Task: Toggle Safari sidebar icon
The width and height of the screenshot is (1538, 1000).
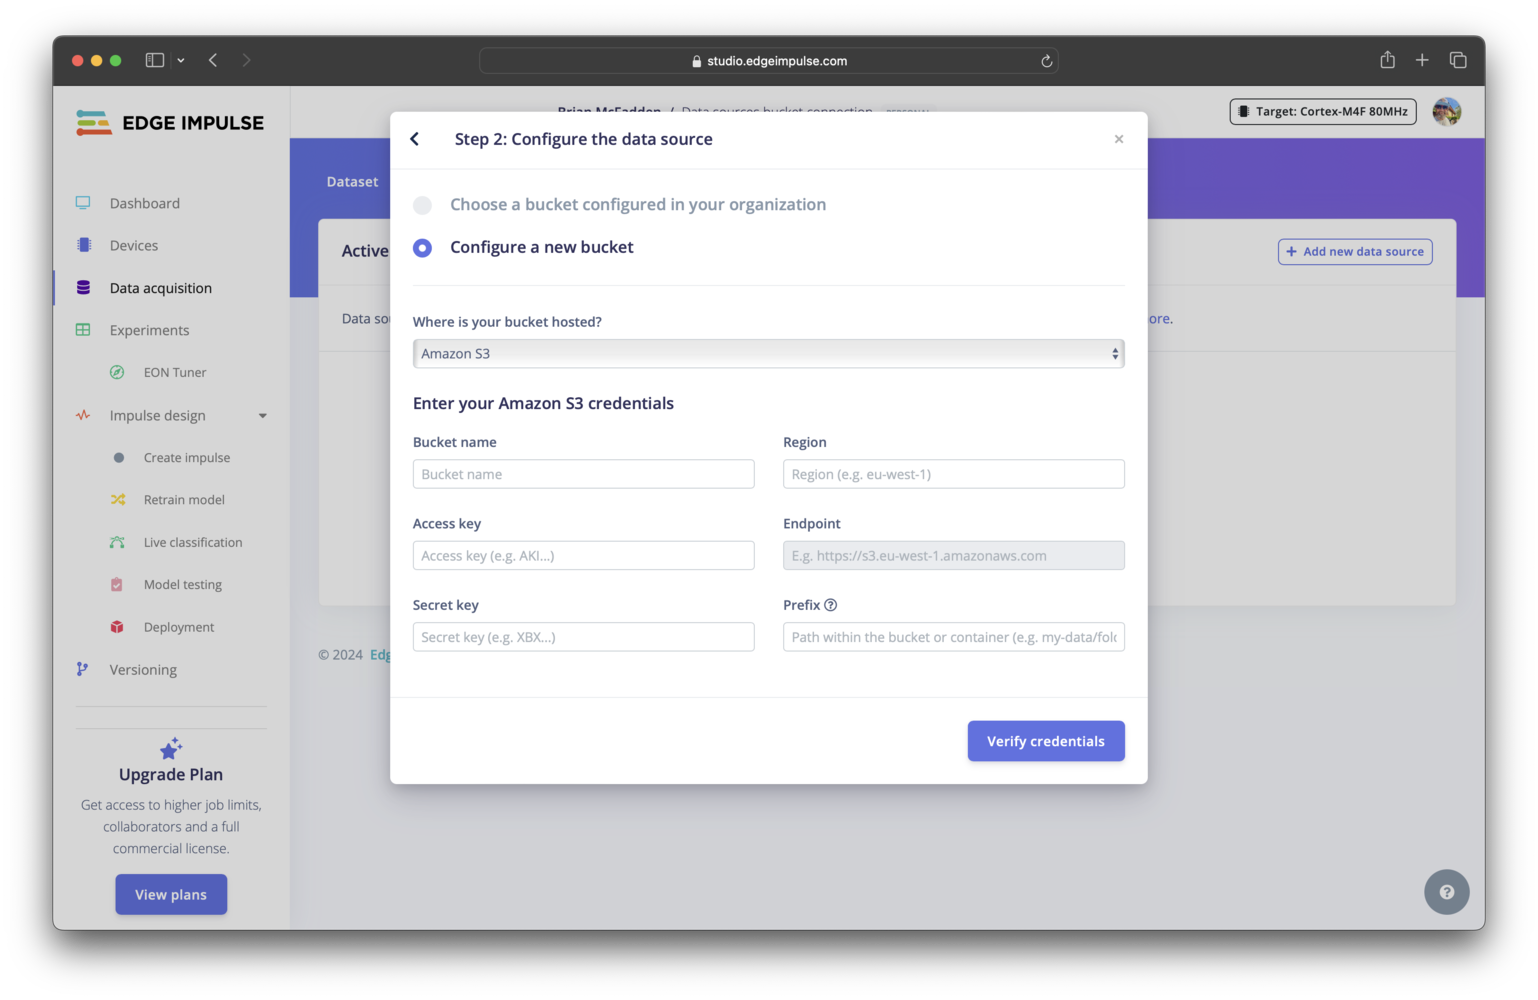Action: click(155, 60)
